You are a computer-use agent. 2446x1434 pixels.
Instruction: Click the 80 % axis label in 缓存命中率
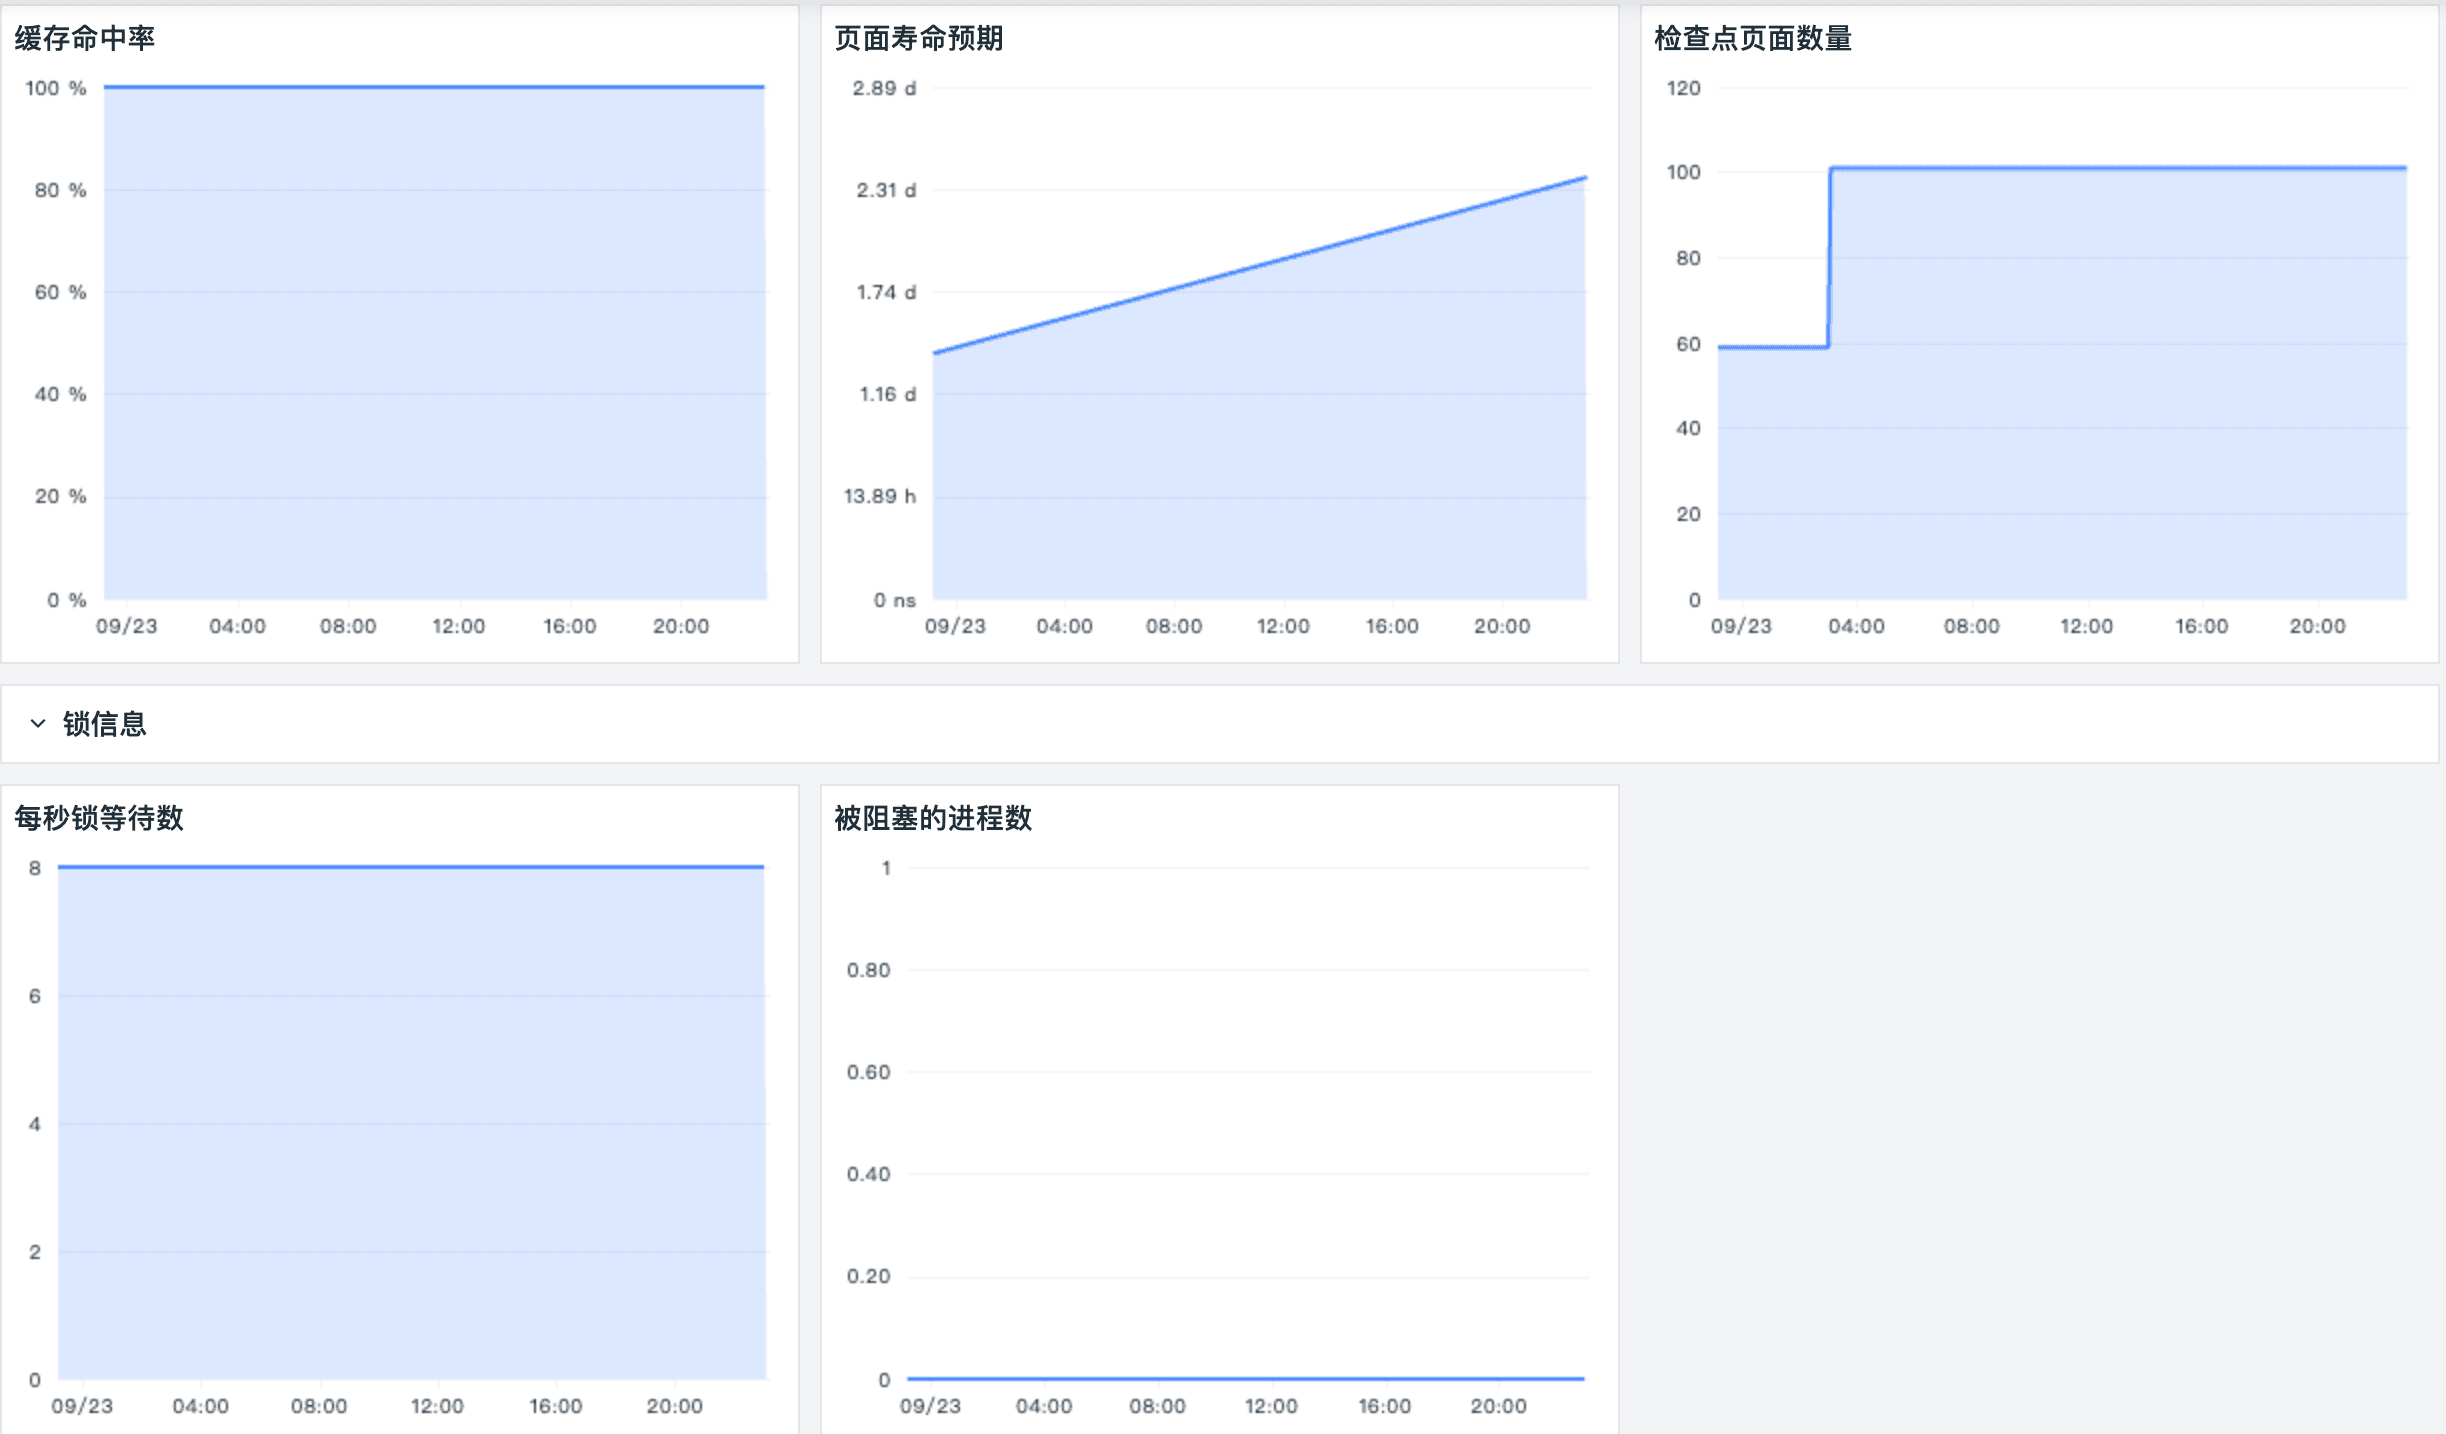tap(60, 190)
